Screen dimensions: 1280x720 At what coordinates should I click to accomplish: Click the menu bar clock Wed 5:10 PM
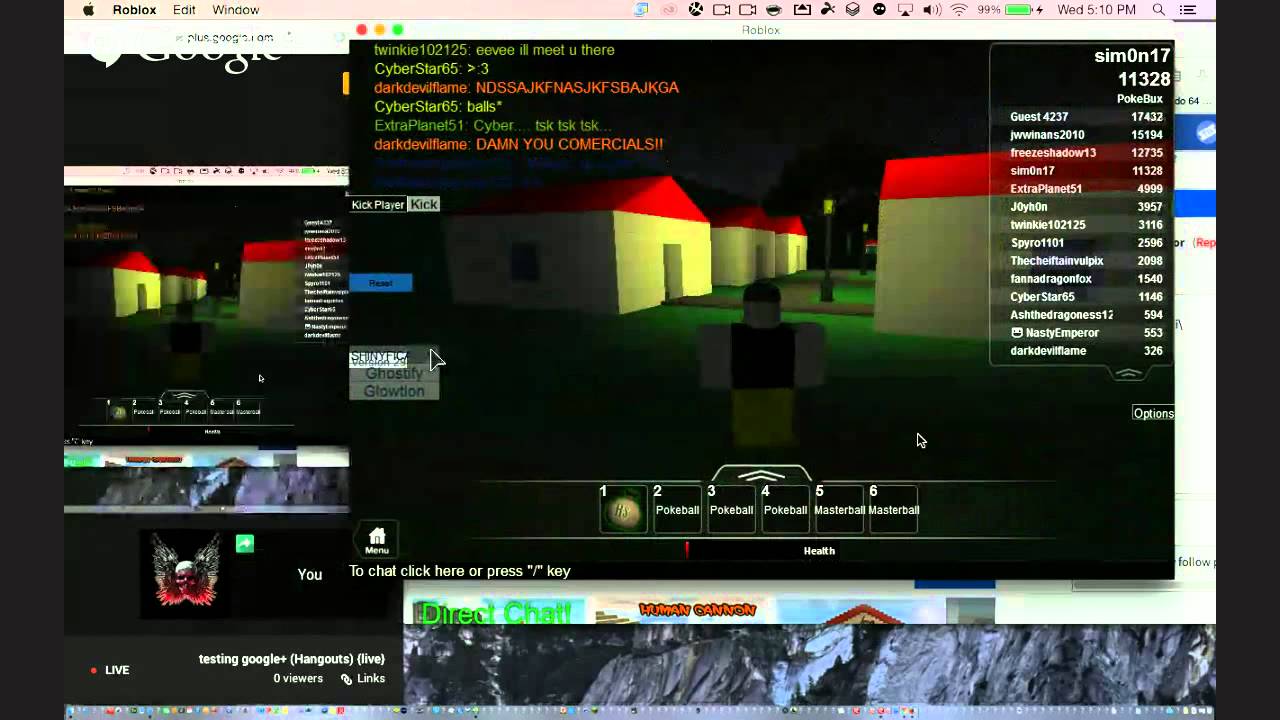[x=1097, y=10]
